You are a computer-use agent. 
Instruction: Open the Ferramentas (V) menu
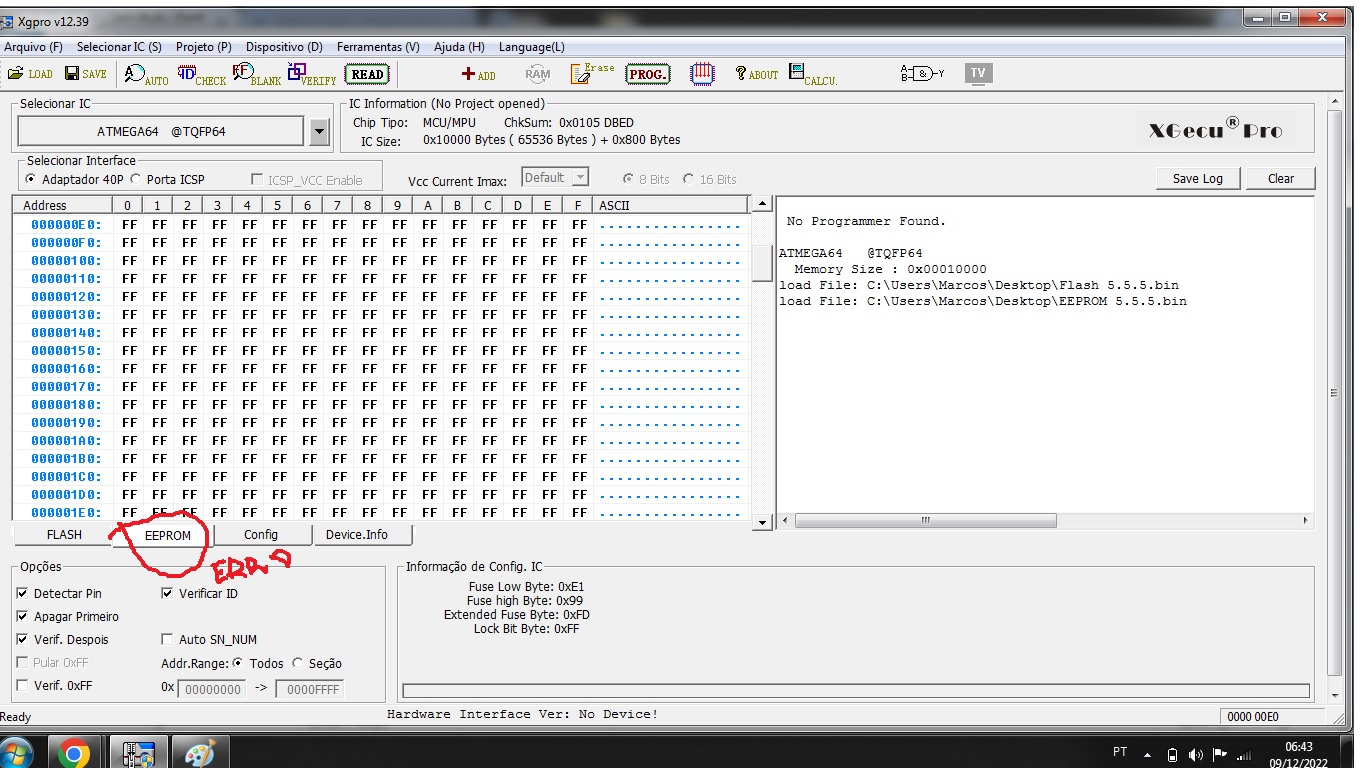(x=377, y=47)
